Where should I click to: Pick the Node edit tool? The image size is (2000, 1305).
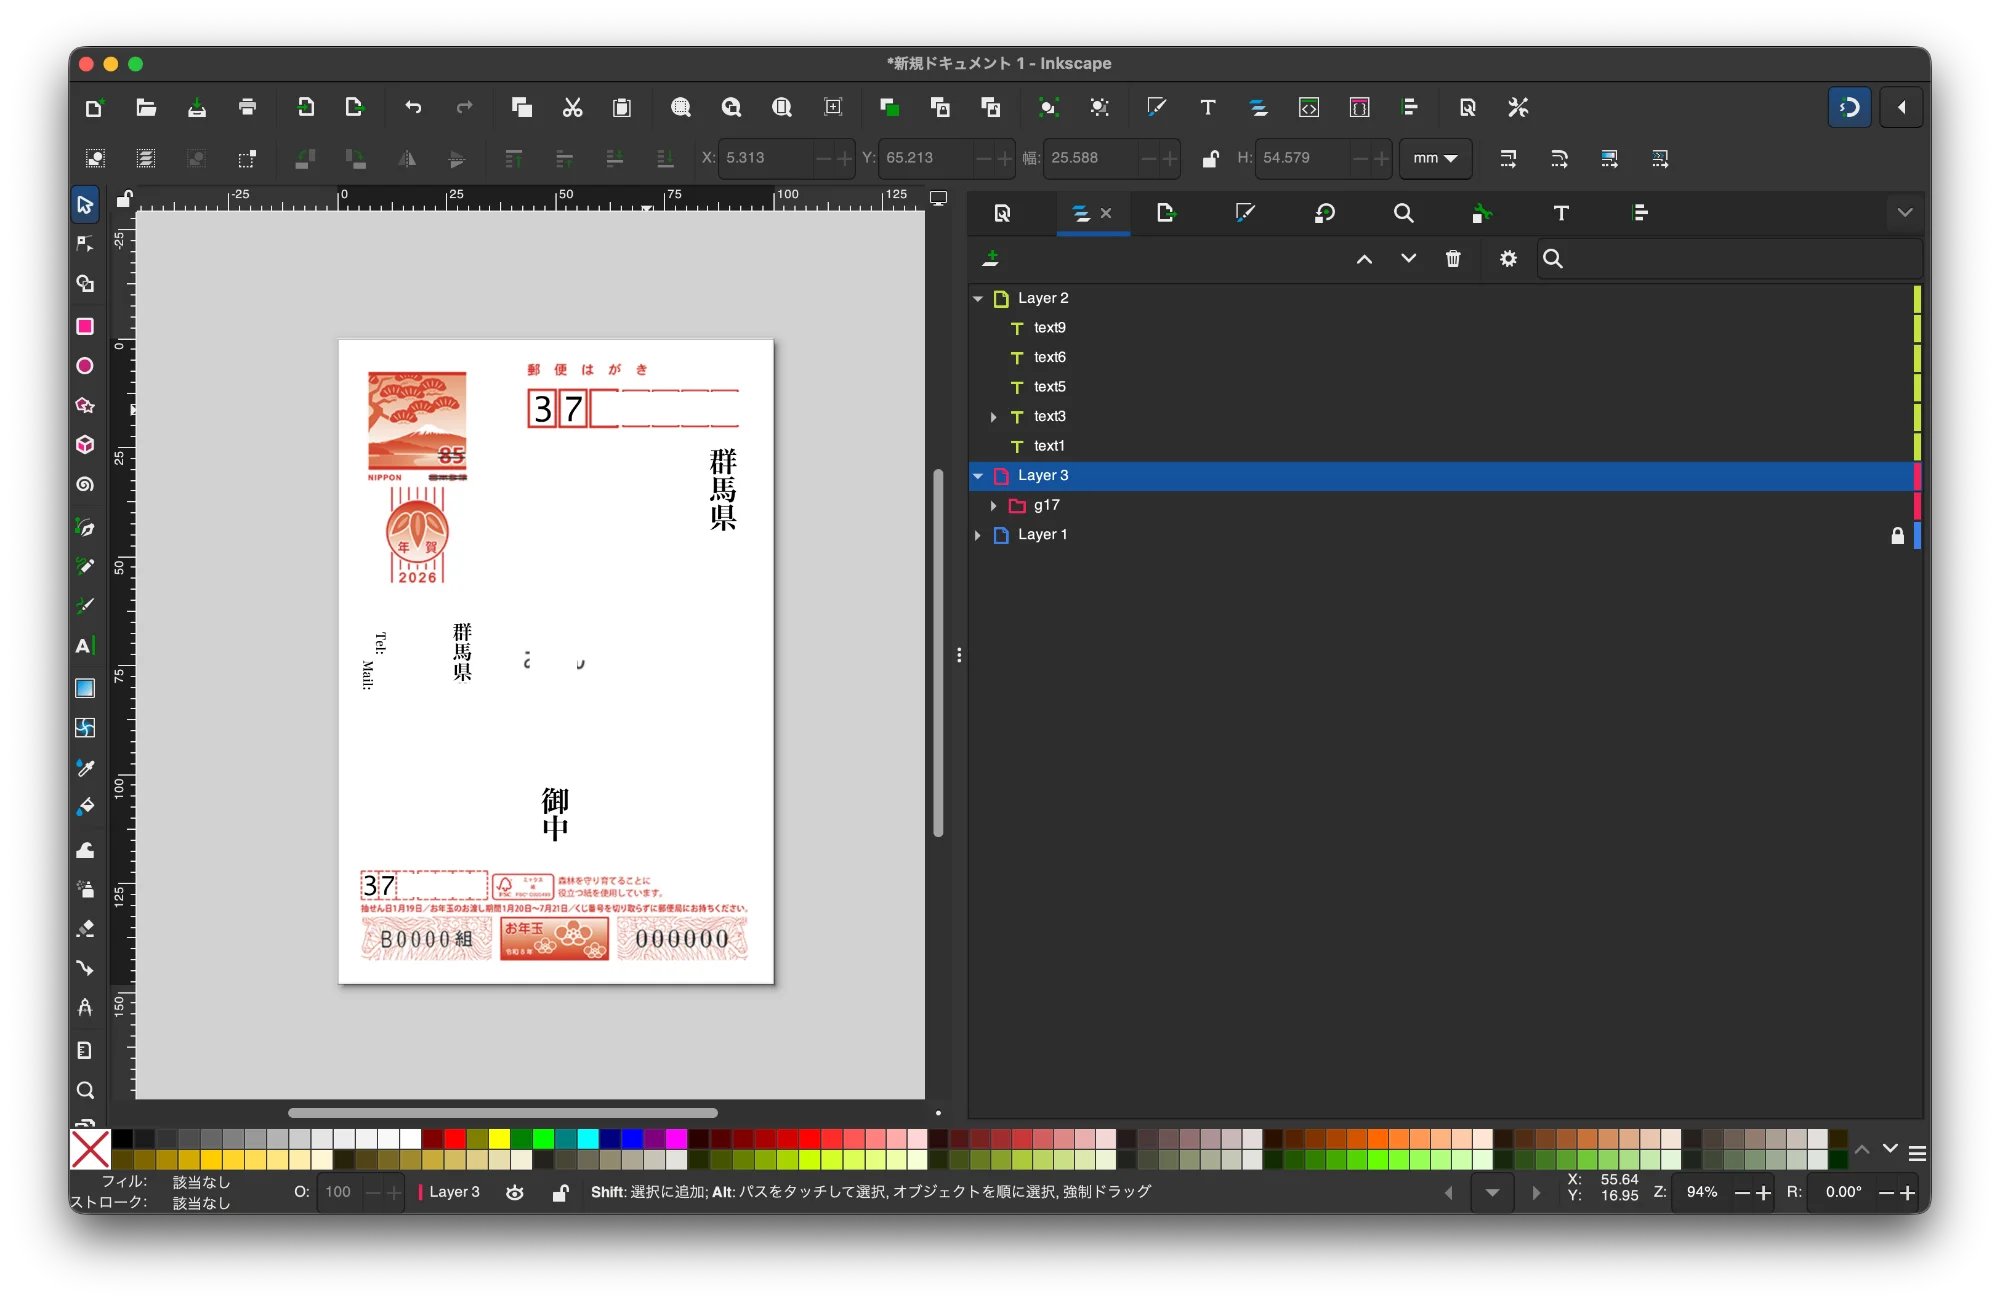[85, 244]
